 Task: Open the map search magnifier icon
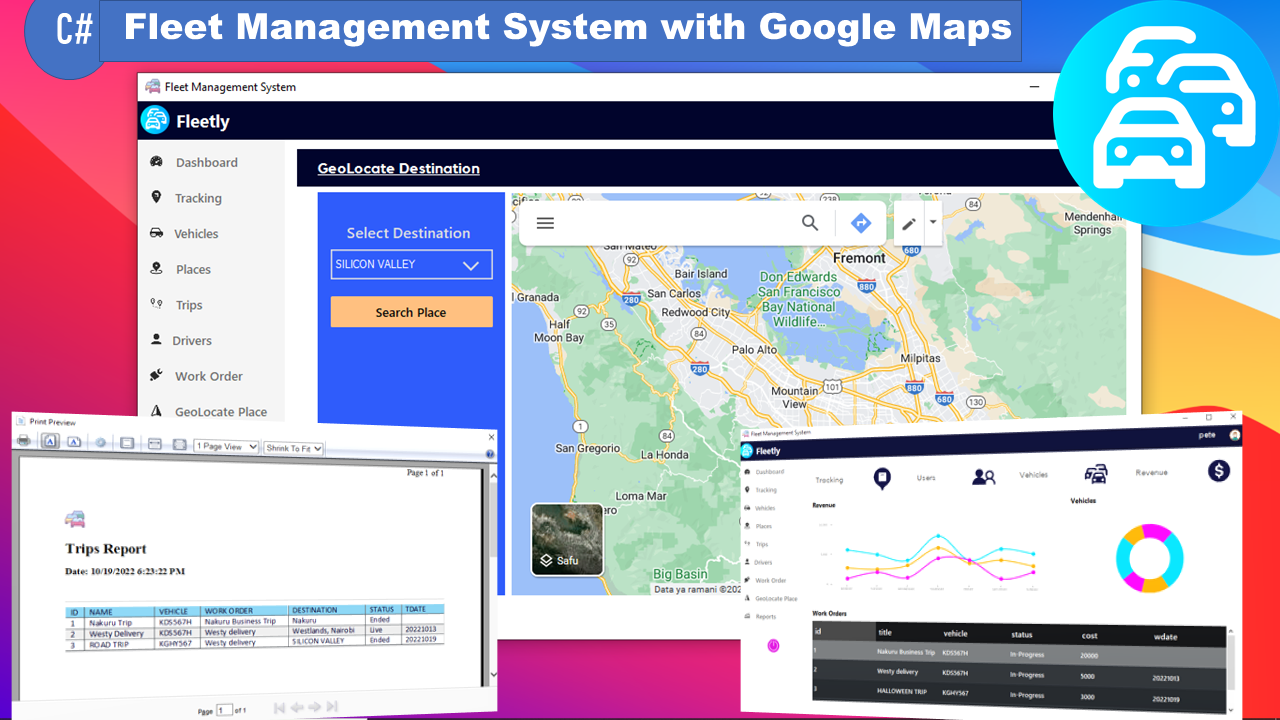point(810,223)
